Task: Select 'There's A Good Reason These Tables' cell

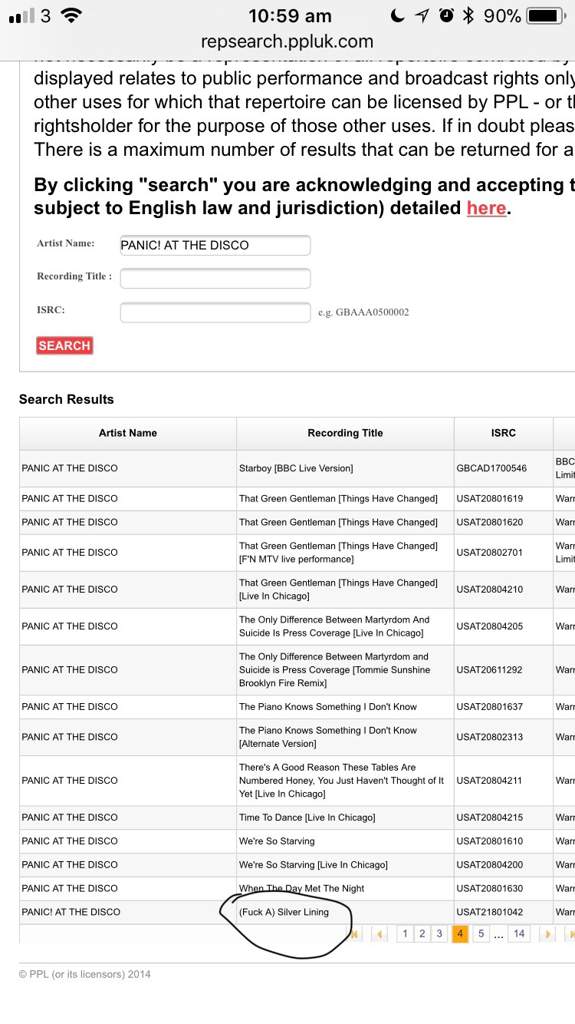Action: pyautogui.click(x=345, y=781)
